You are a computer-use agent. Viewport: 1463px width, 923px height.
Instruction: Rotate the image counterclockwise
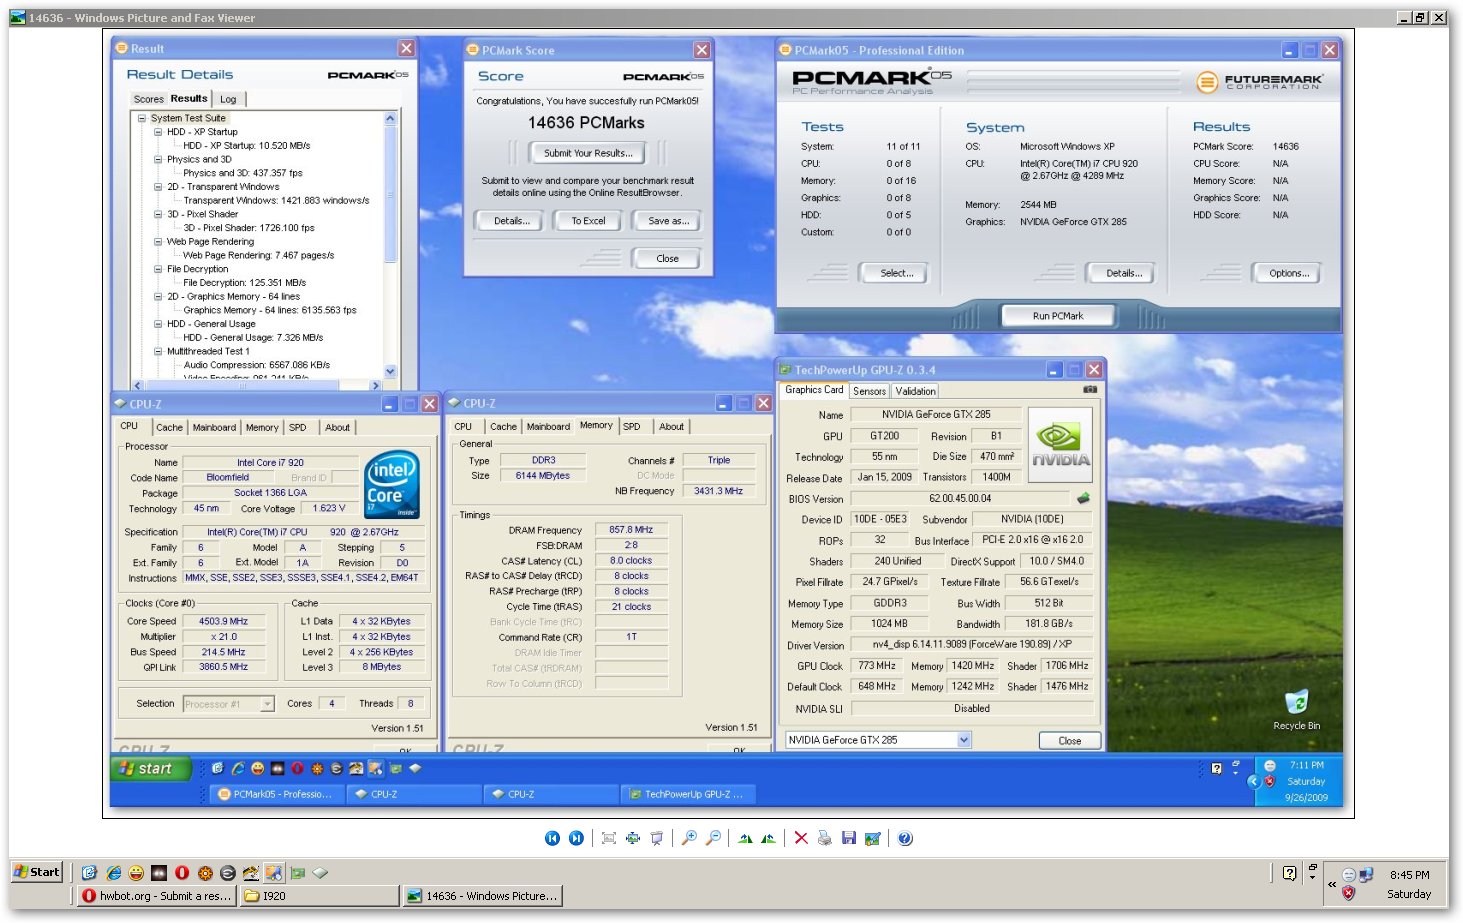coord(768,838)
